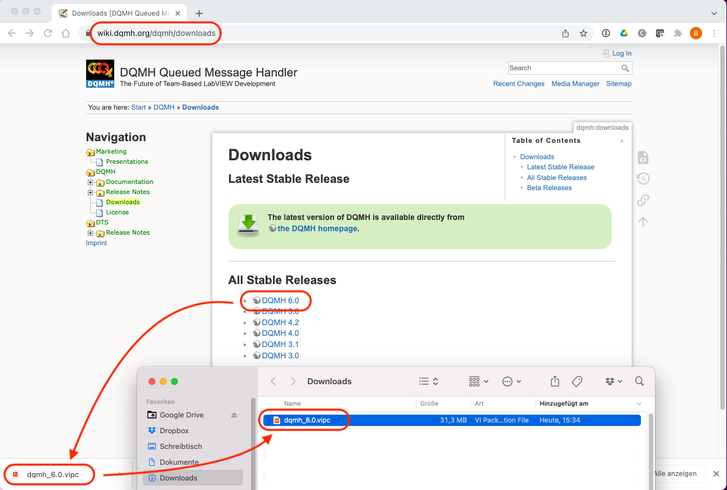Jump to Beta Releases in contents
Image resolution: width=727 pixels, height=490 pixels.
coord(549,188)
